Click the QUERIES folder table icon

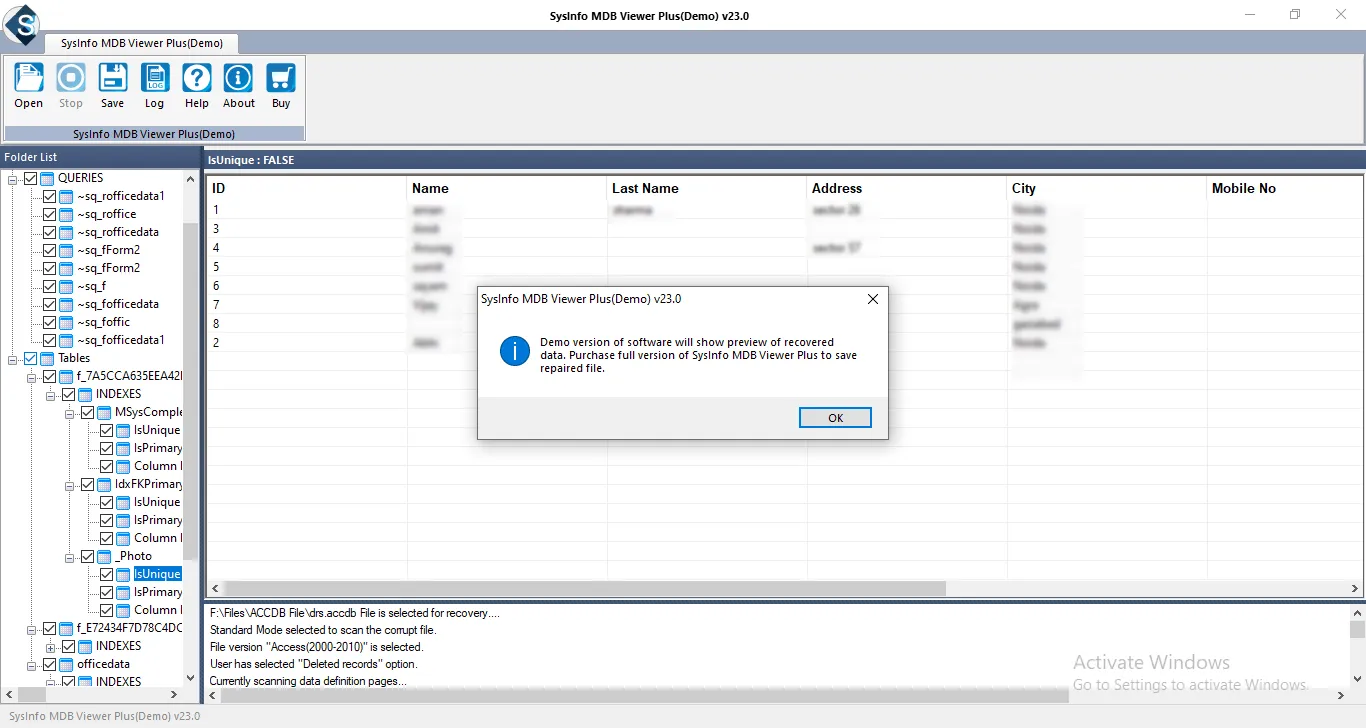(x=47, y=178)
